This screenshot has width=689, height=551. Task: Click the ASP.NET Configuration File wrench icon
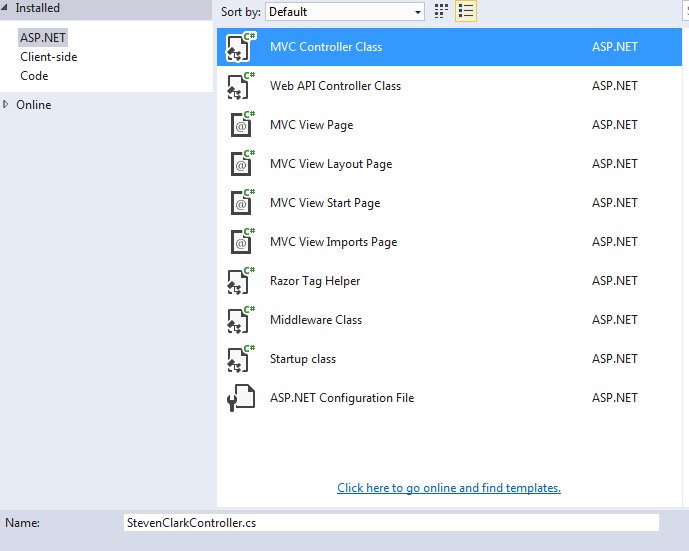click(x=241, y=398)
